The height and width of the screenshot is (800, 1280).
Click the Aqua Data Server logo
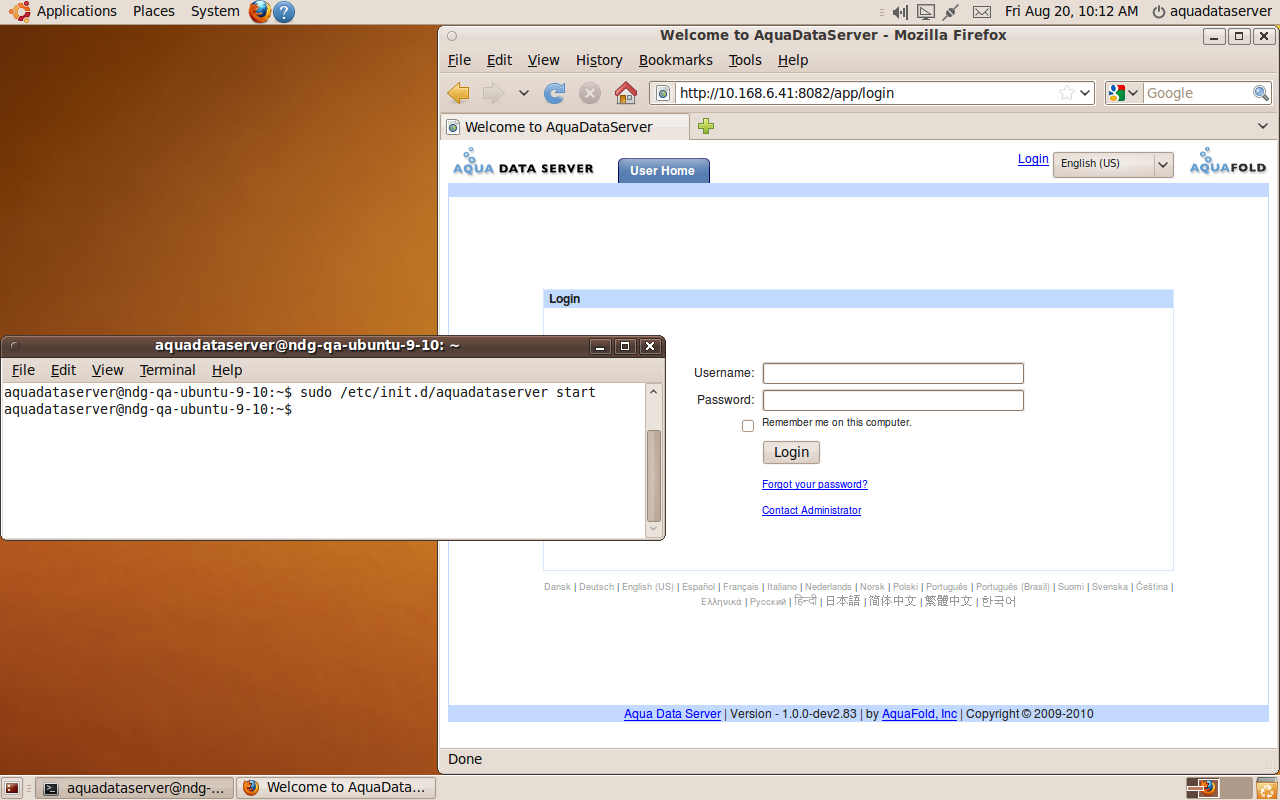[523, 162]
